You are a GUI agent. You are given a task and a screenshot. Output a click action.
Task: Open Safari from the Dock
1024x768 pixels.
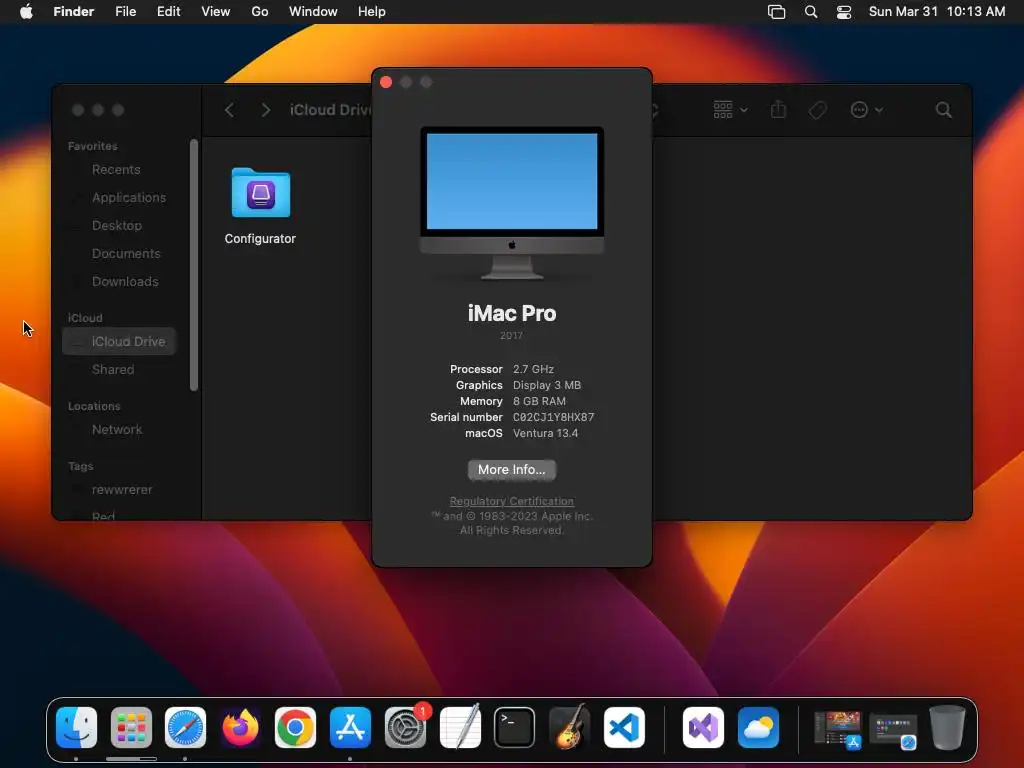click(185, 727)
